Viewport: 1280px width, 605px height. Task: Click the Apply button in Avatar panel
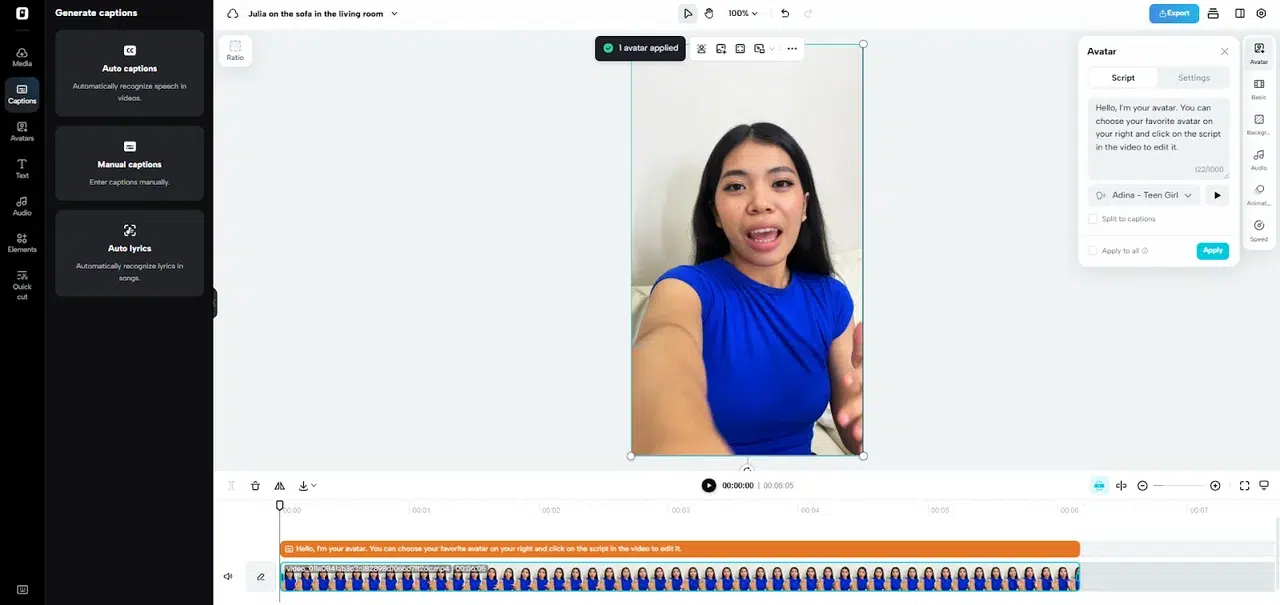(1212, 250)
